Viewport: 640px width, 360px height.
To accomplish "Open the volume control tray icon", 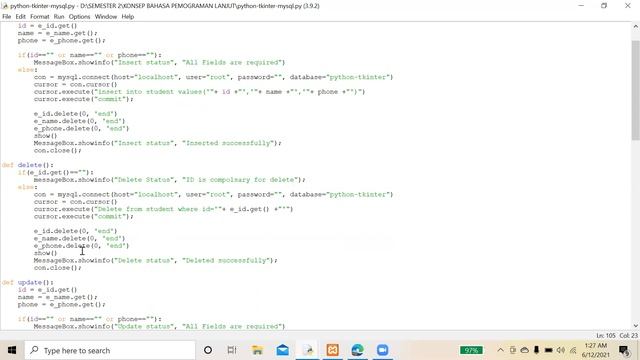I will click(561, 350).
